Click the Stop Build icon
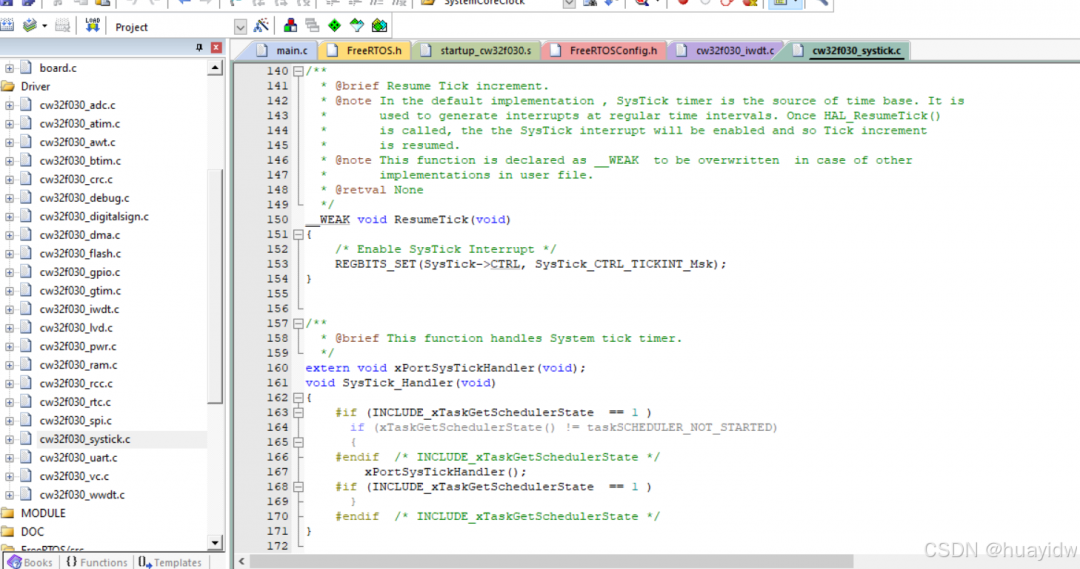 (x=63, y=25)
